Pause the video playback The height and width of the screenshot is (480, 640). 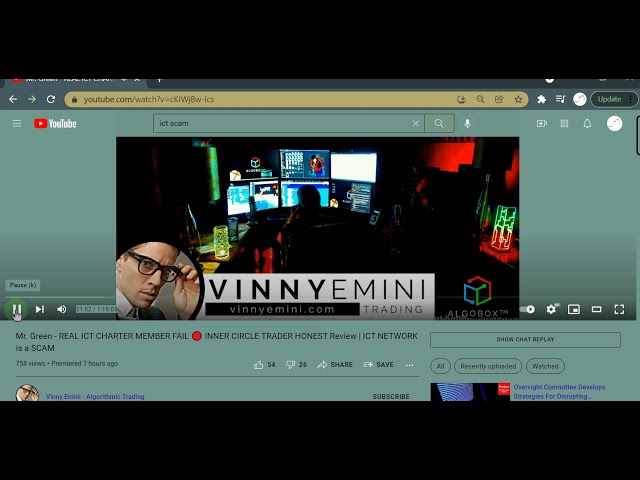click(17, 309)
